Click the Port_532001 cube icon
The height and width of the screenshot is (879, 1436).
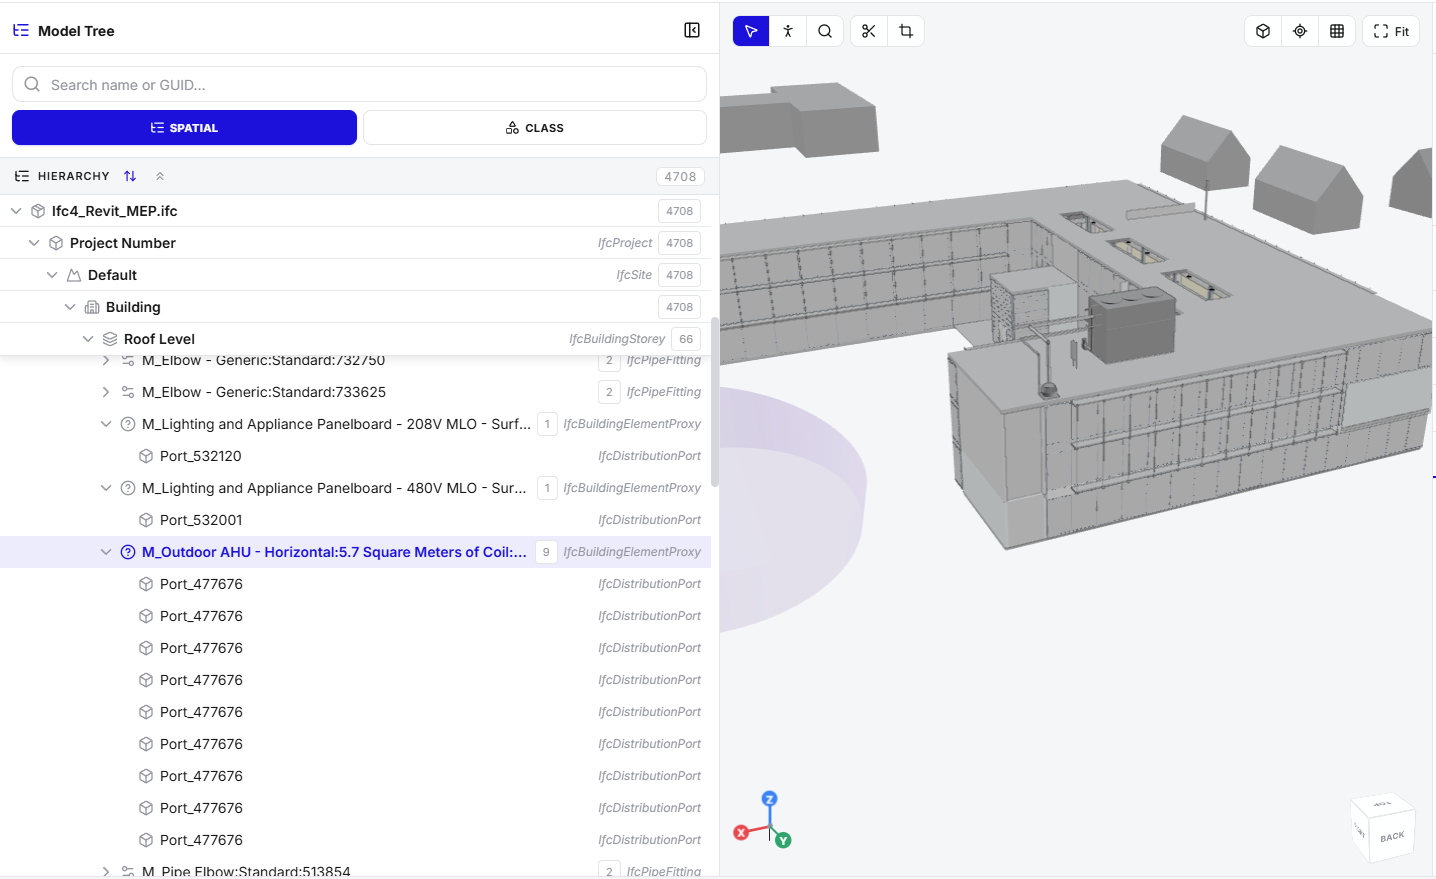click(146, 520)
